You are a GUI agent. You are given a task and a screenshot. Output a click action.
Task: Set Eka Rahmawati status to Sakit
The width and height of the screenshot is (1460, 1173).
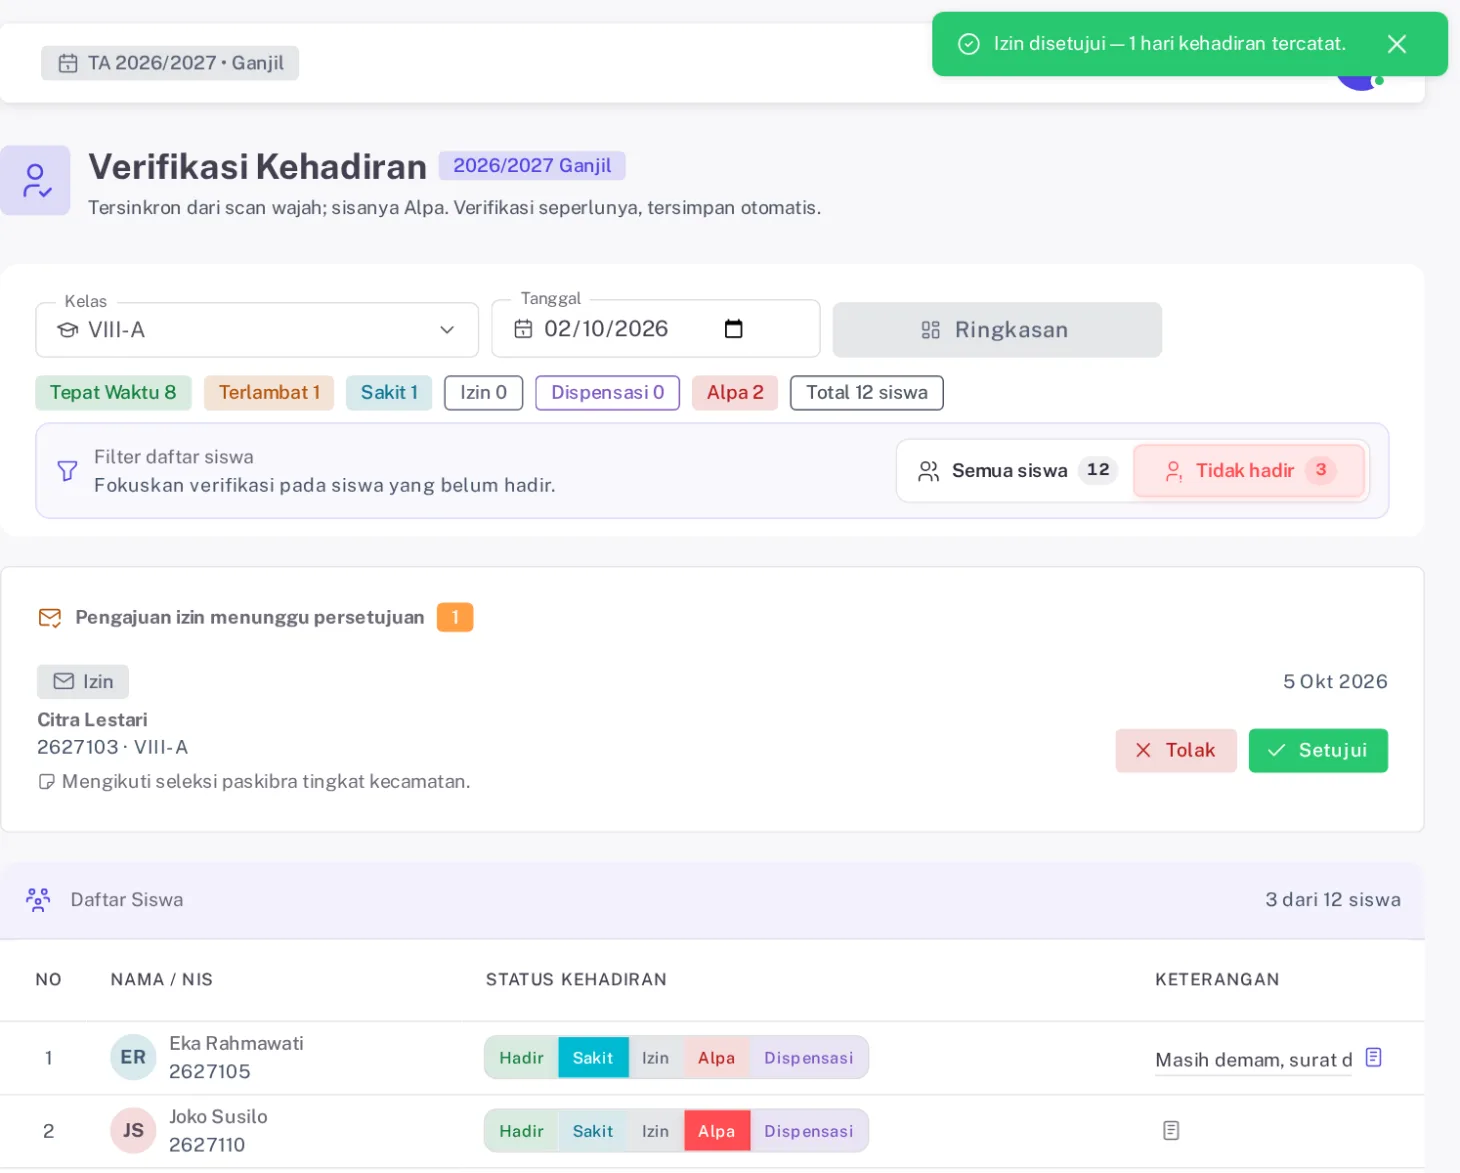click(593, 1058)
